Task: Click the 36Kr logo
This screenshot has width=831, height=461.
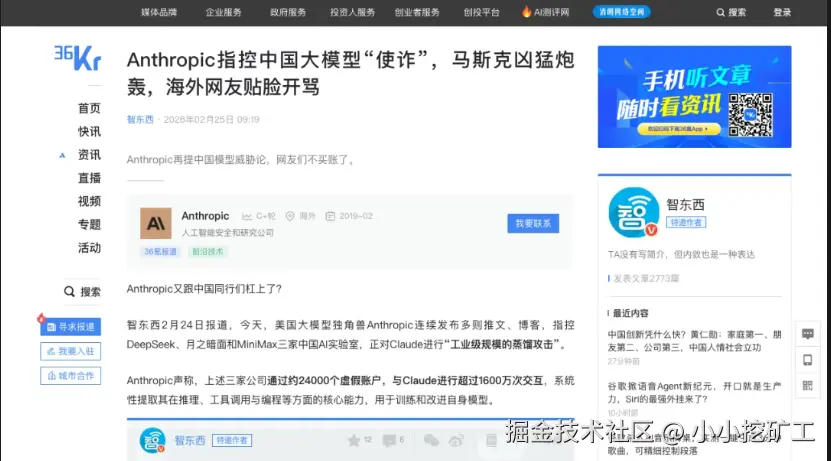Action: click(77, 58)
